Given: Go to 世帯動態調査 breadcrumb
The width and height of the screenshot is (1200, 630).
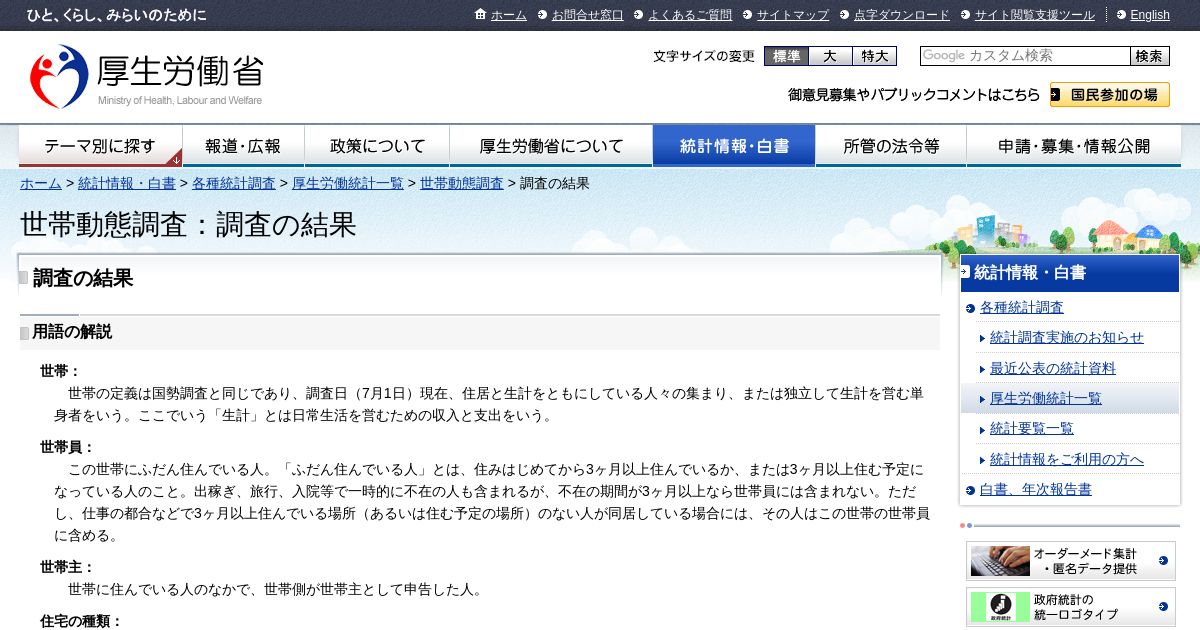Looking at the screenshot, I should pos(462,183).
